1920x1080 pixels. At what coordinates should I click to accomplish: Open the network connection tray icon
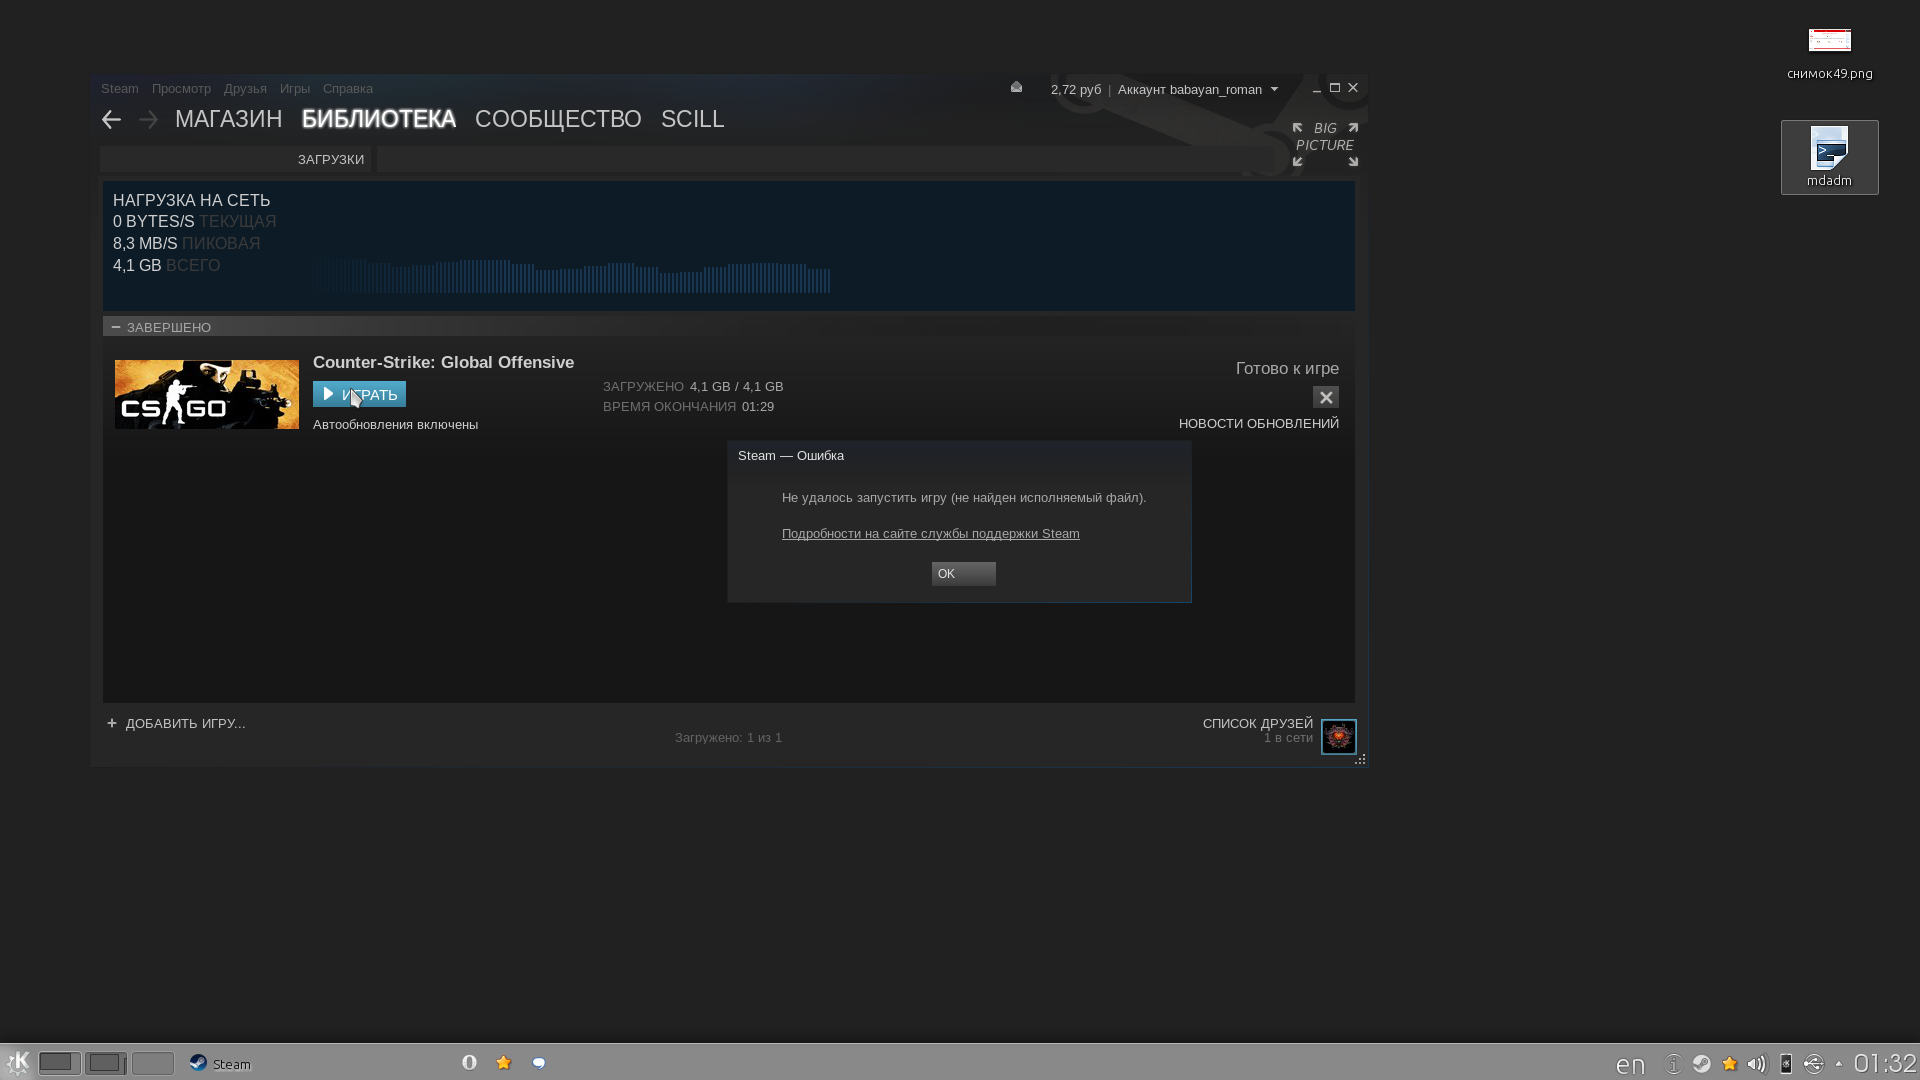(x=1813, y=1064)
